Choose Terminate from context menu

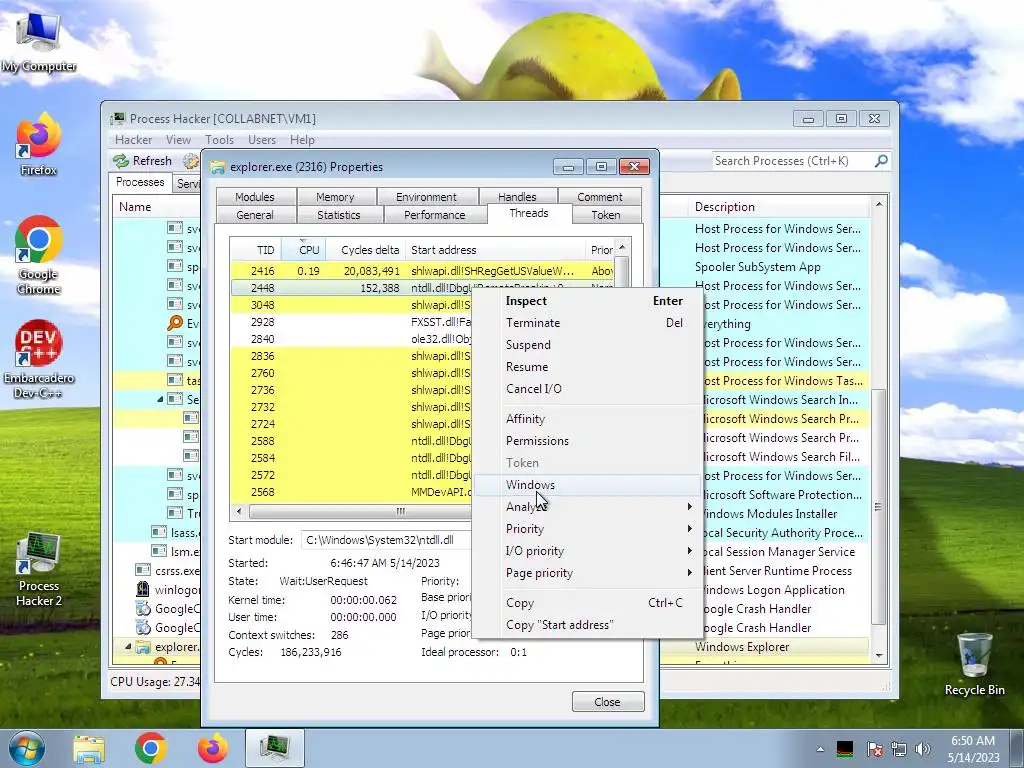point(586,323)
